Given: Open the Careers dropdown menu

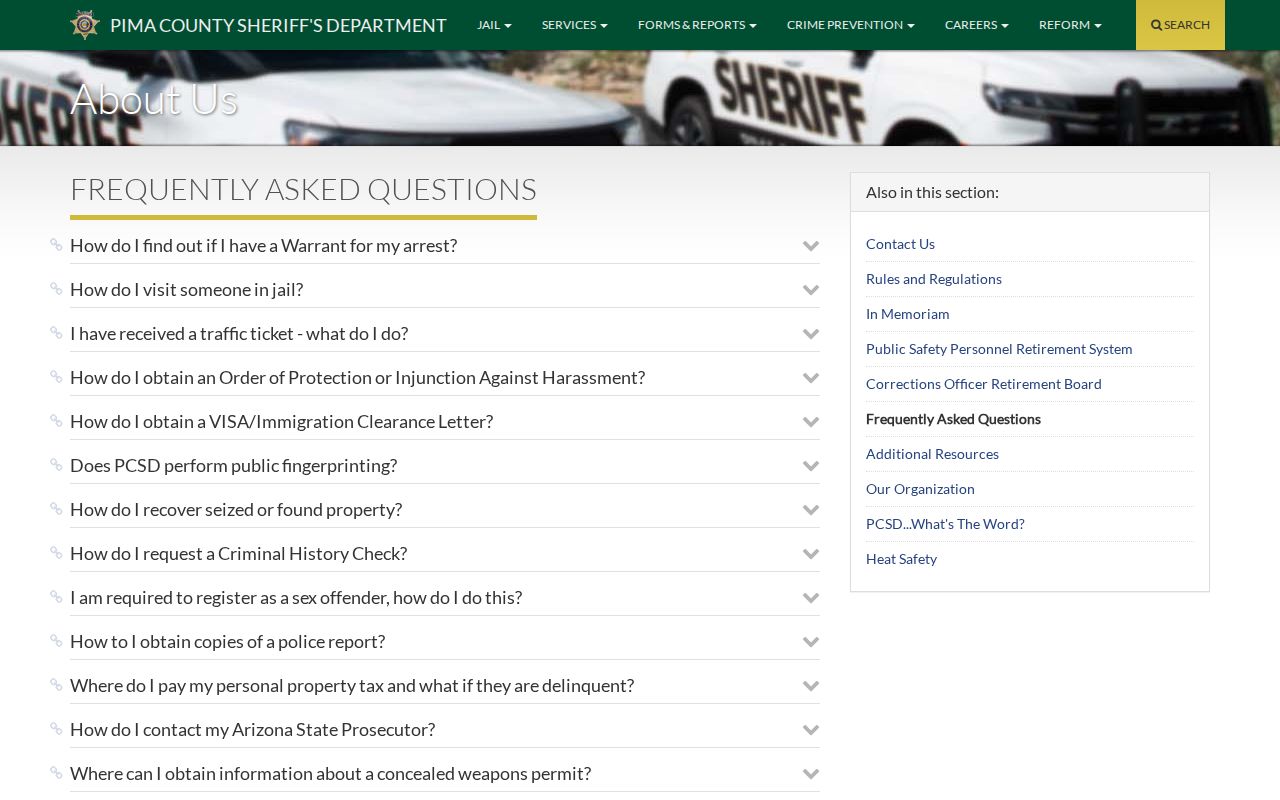Looking at the screenshot, I should tap(977, 25).
